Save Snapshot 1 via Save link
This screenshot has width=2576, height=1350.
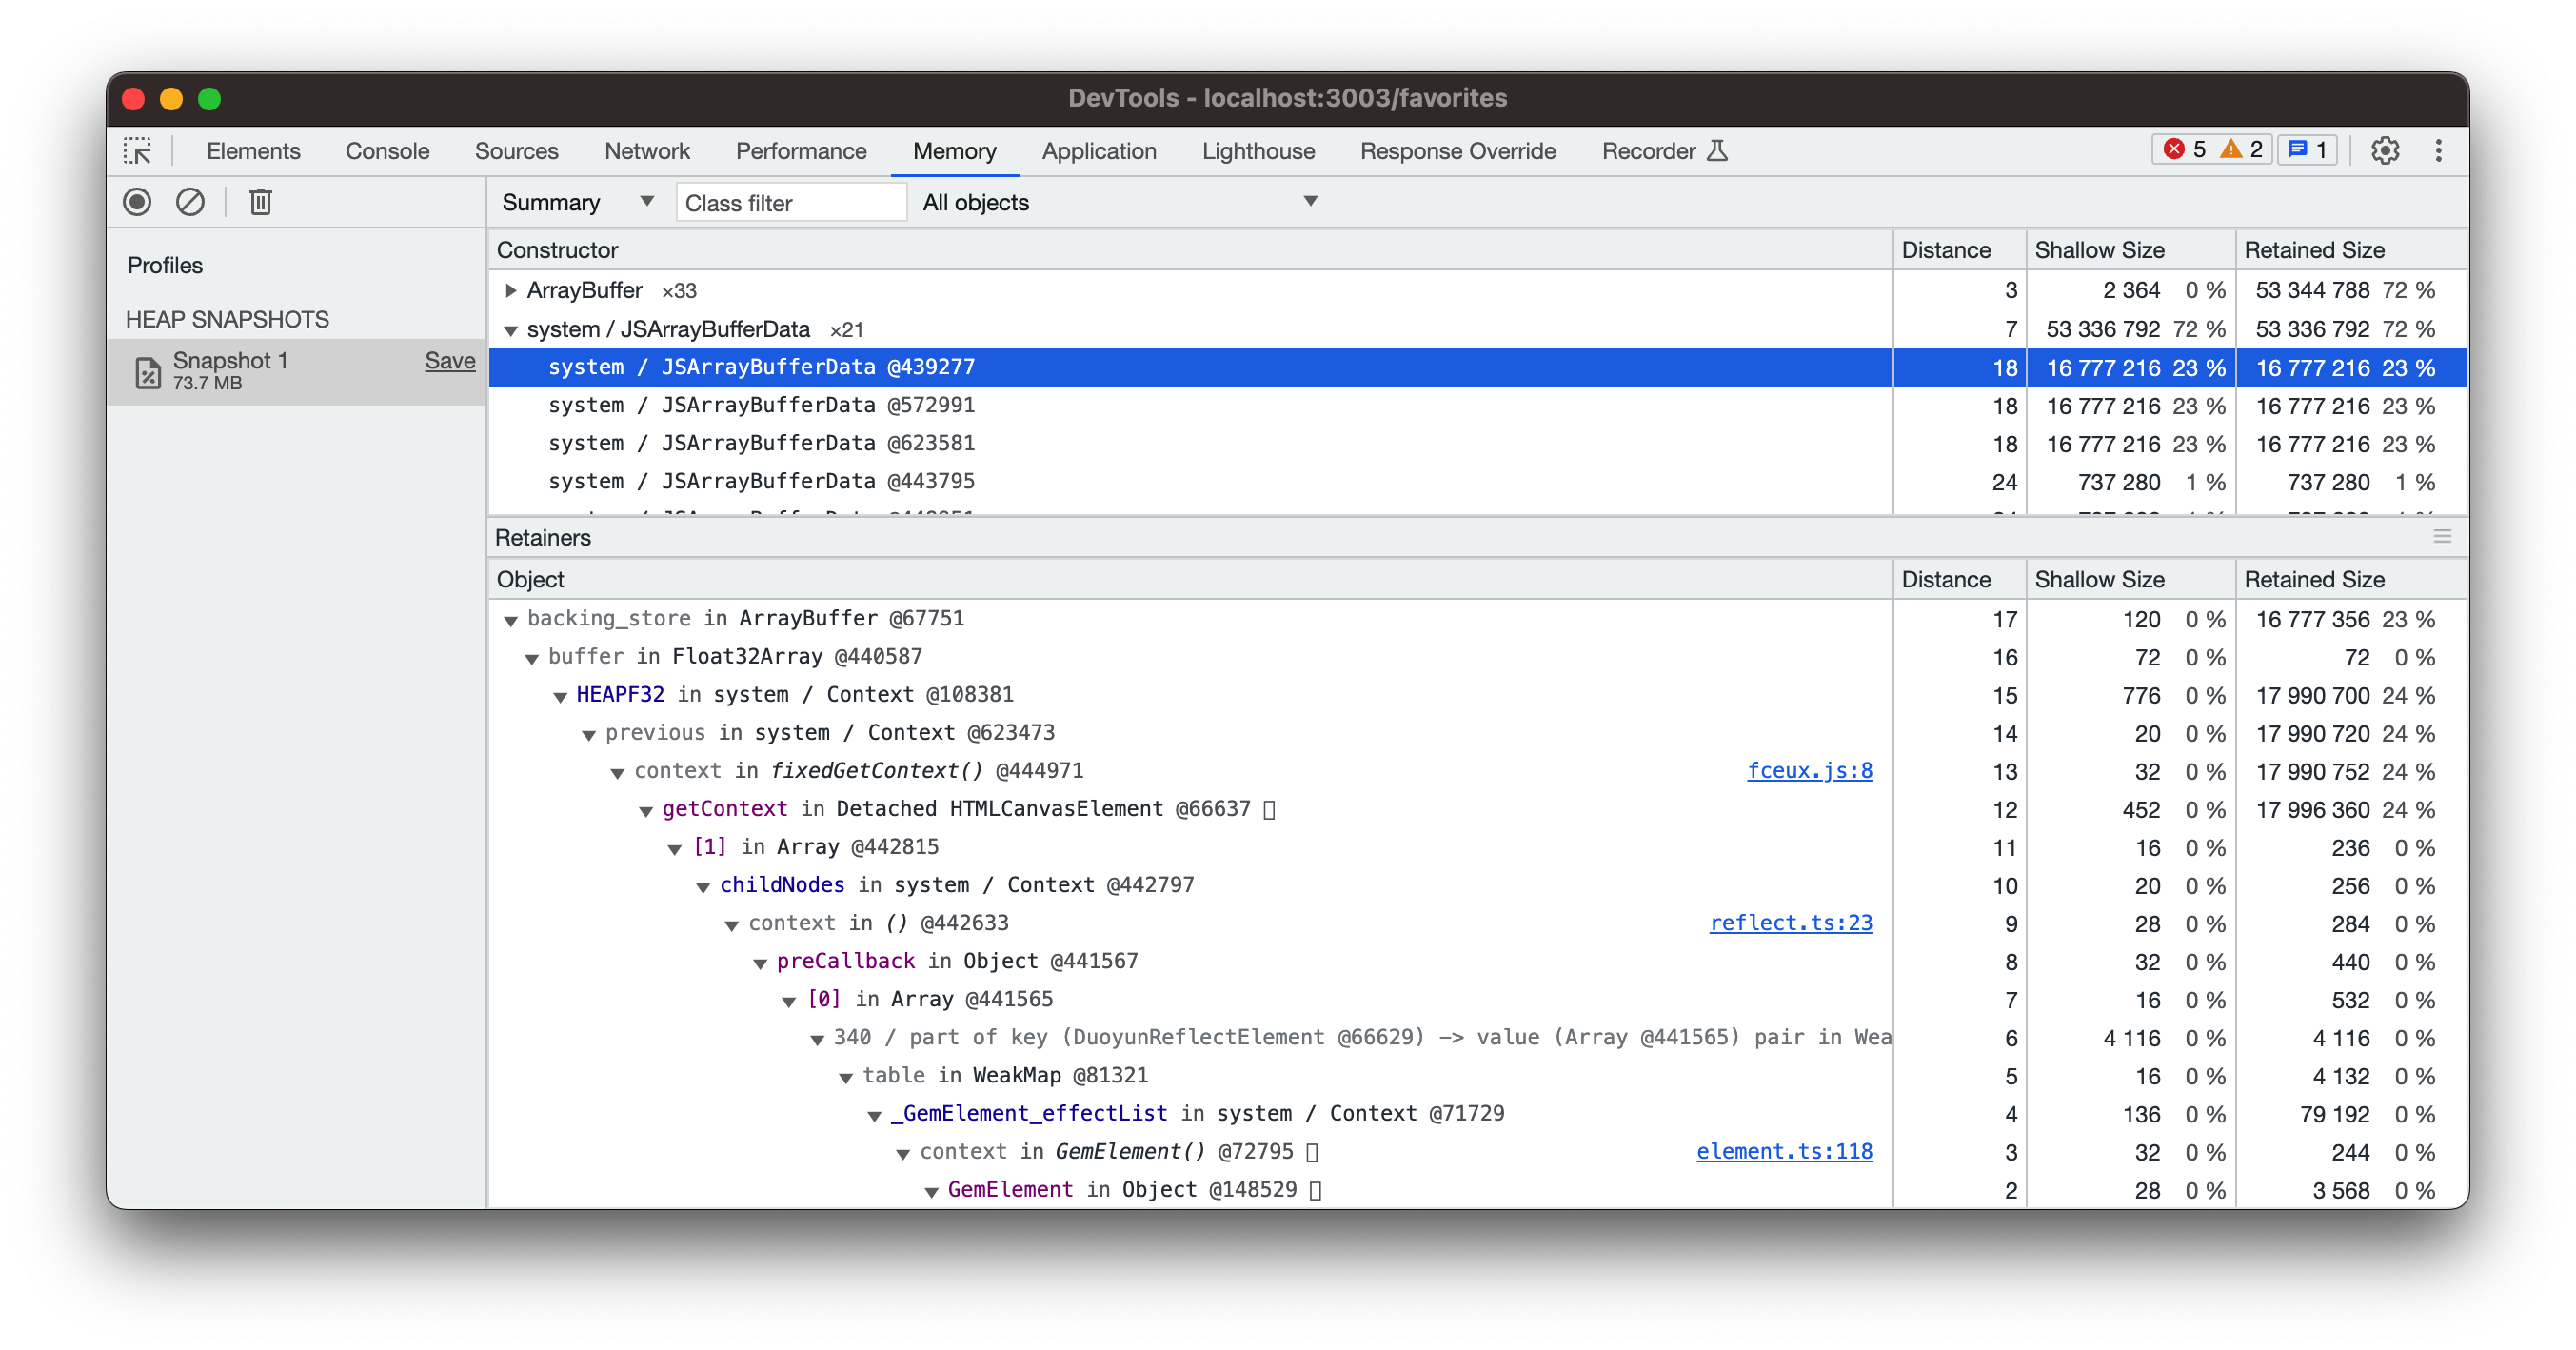[x=450, y=360]
